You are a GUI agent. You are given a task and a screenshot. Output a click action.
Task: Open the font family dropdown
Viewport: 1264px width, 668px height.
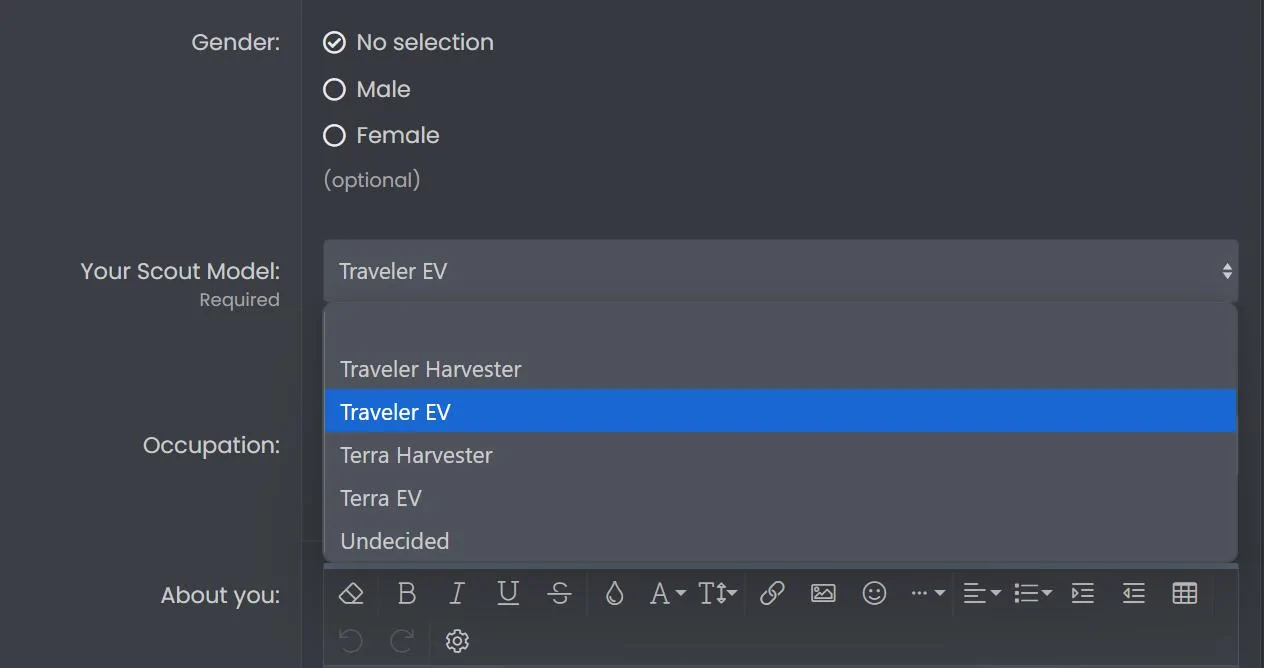tap(666, 593)
